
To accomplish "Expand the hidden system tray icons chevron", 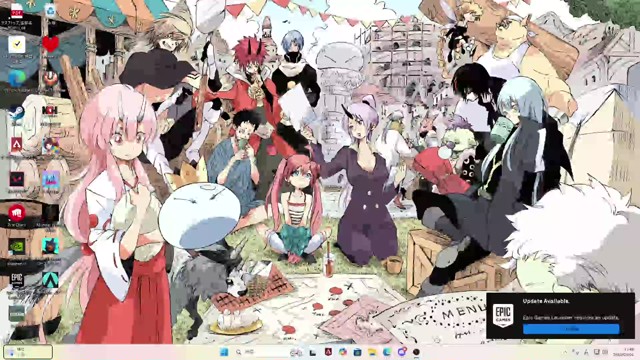I will pos(565,352).
